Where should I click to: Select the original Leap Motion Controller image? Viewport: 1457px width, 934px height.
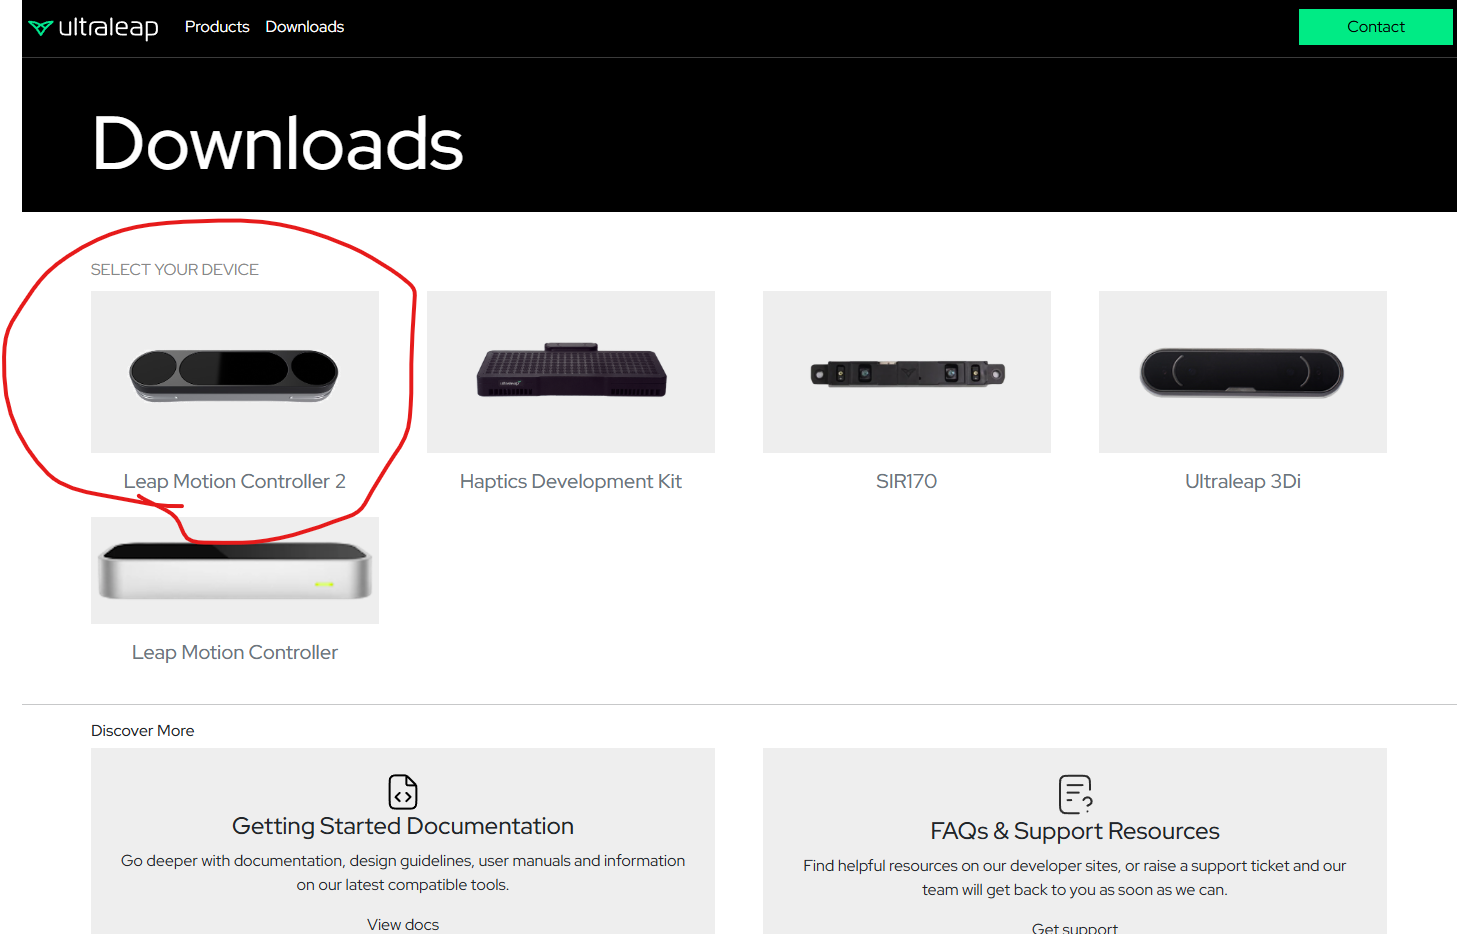pos(235,572)
